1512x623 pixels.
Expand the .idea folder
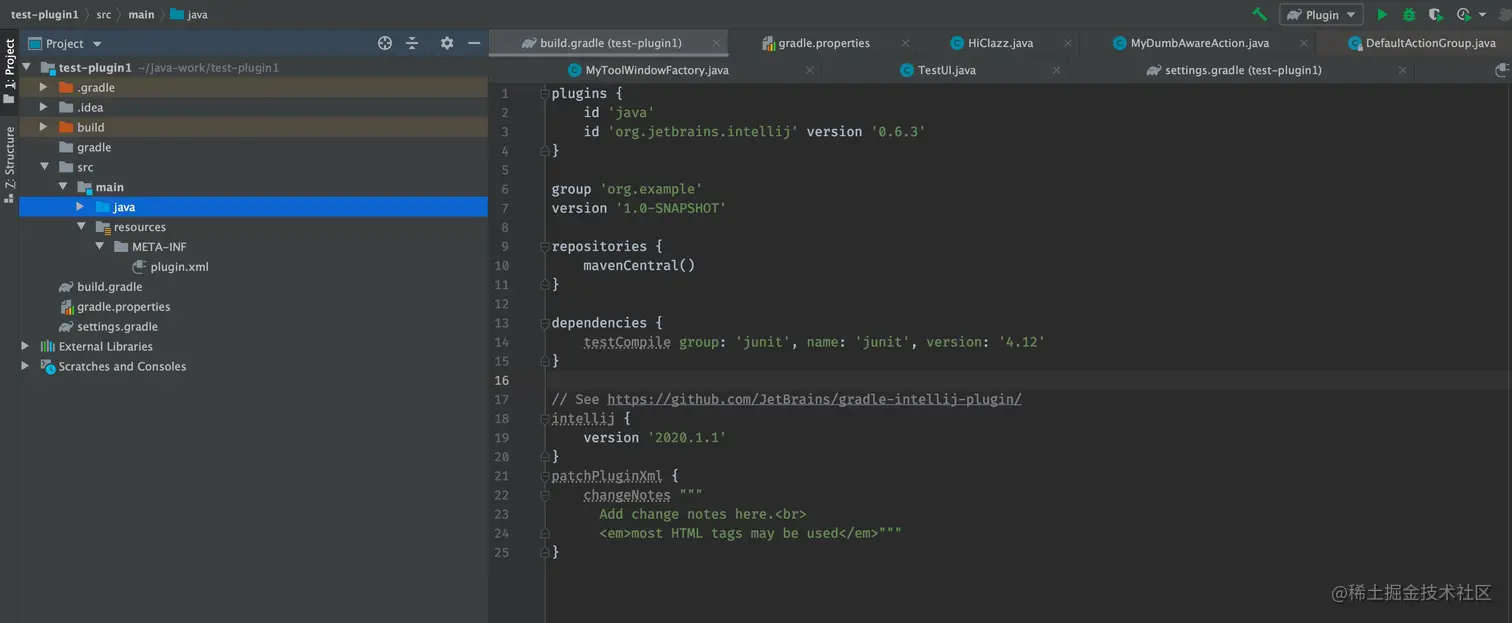coord(43,107)
